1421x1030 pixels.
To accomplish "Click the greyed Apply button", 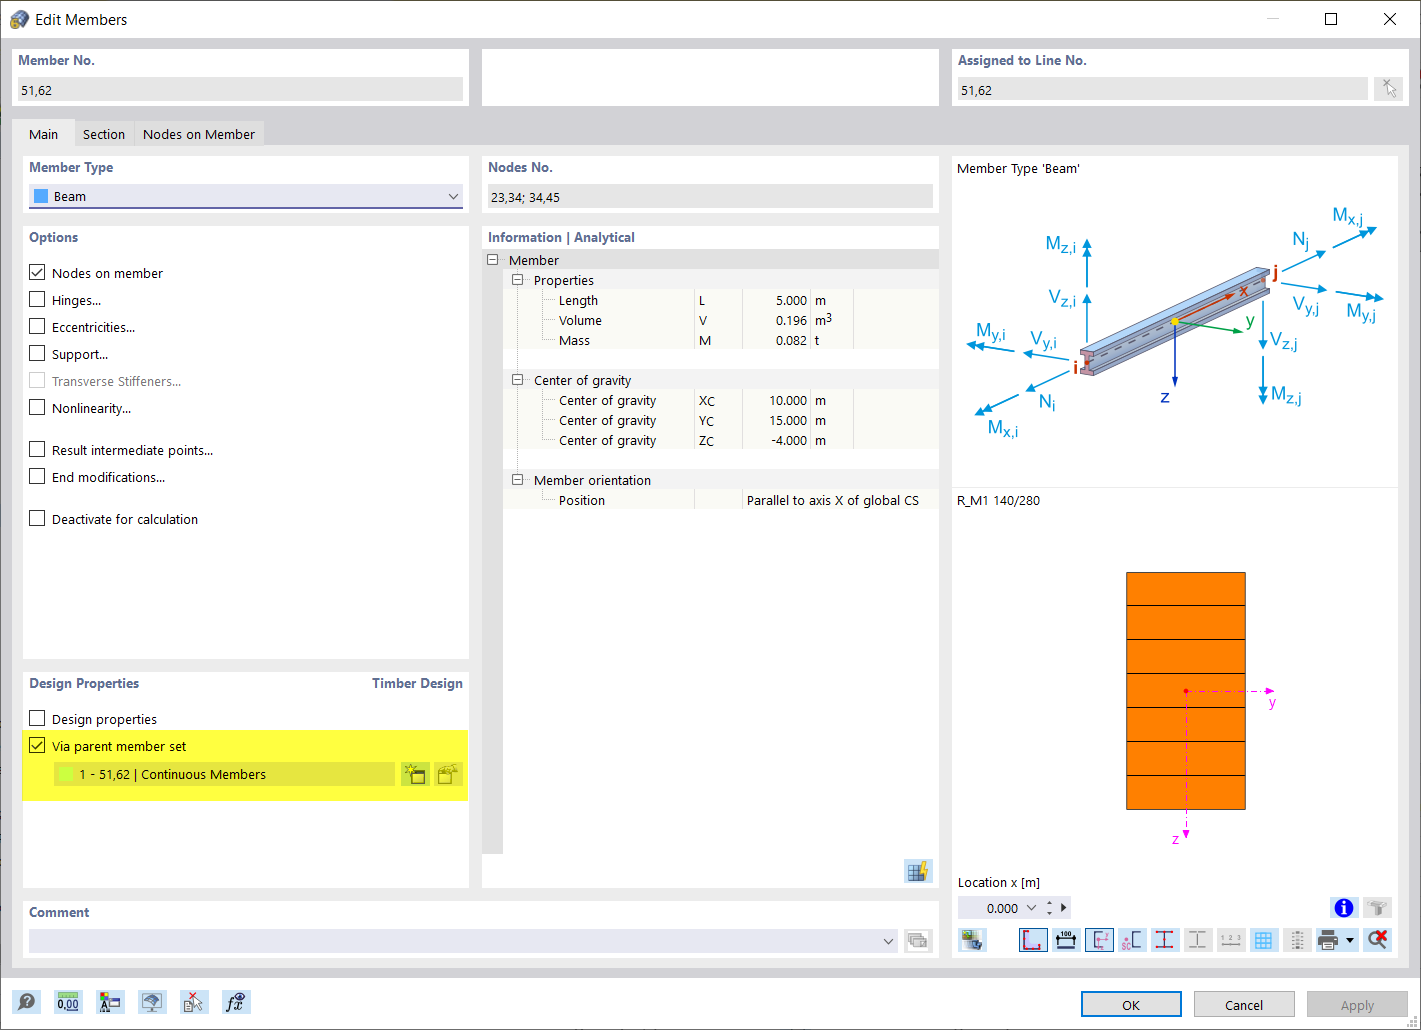I will click(x=1357, y=1004).
